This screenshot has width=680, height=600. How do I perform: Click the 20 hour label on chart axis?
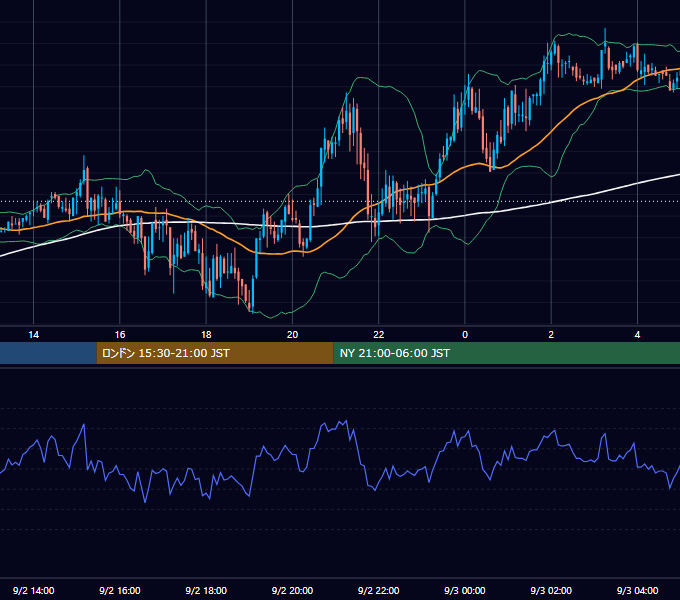(292, 335)
